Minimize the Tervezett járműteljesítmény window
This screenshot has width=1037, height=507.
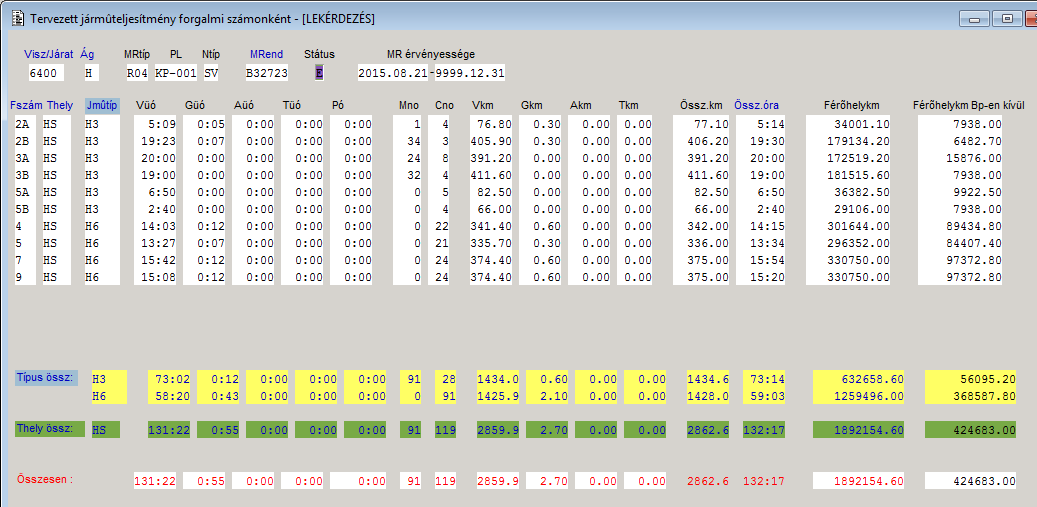click(x=974, y=20)
